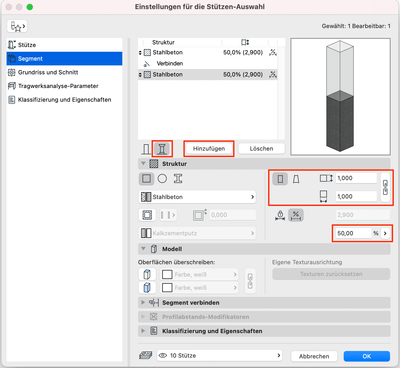Edit cross-section height value 1,000
Image resolution: width=400 pixels, height=368 pixels.
pos(356,178)
